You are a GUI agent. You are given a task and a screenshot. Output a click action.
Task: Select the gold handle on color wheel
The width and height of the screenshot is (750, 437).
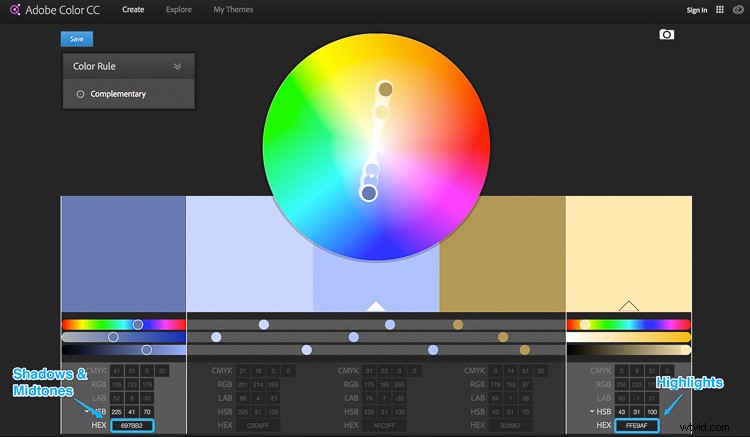tap(385, 90)
